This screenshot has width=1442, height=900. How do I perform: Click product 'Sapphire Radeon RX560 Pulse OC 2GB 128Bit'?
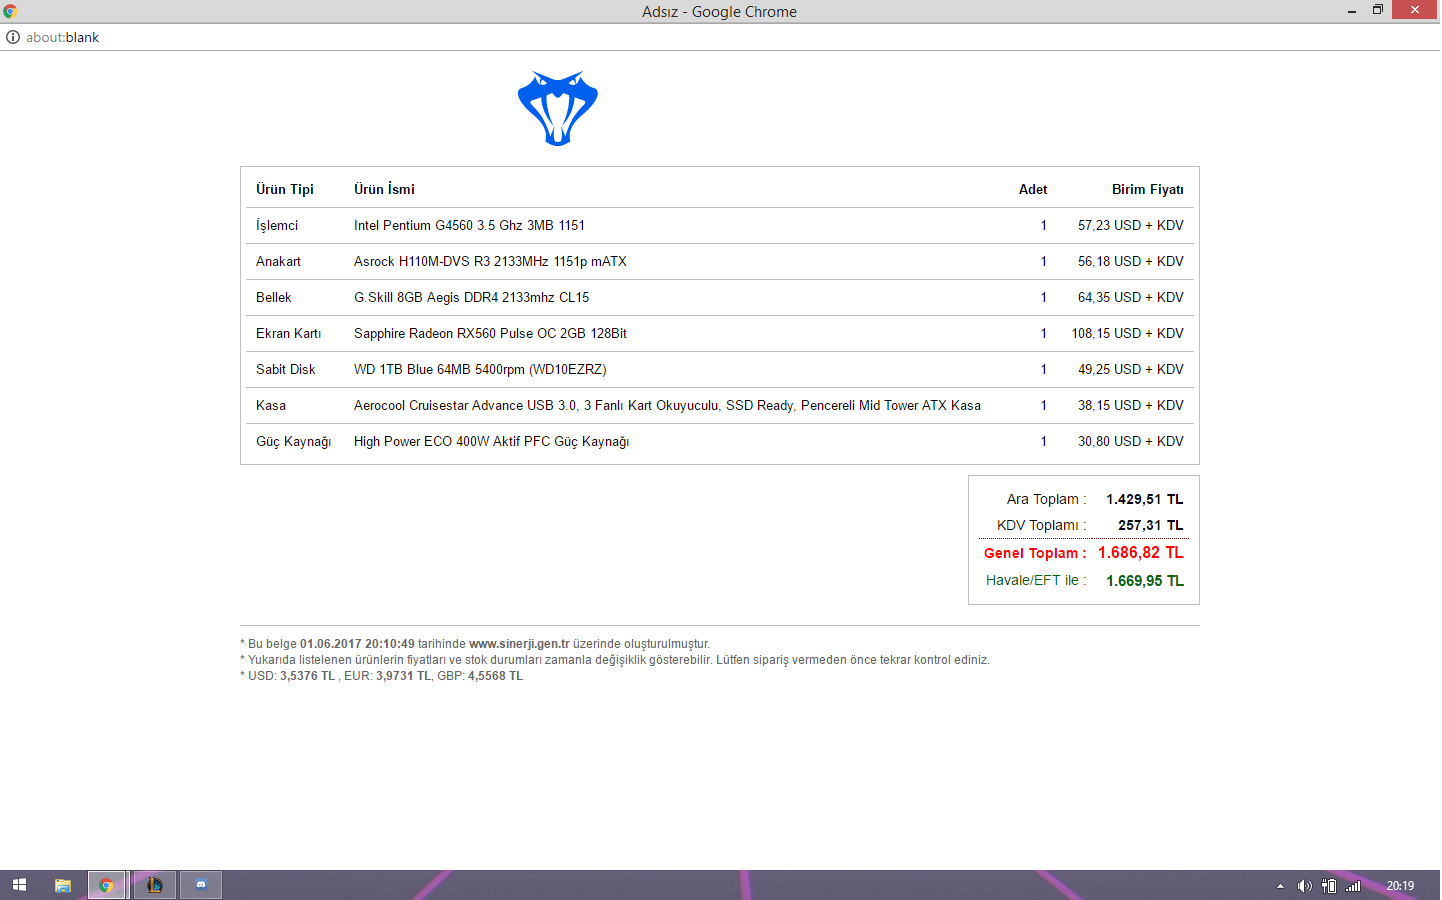pos(491,333)
